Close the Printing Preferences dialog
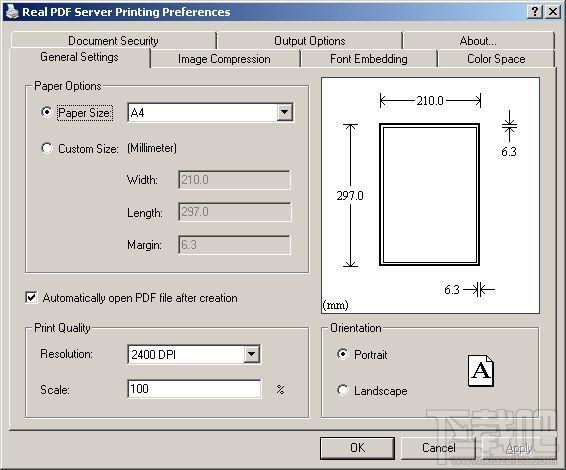The image size is (566, 470). pyautogui.click(x=552, y=12)
